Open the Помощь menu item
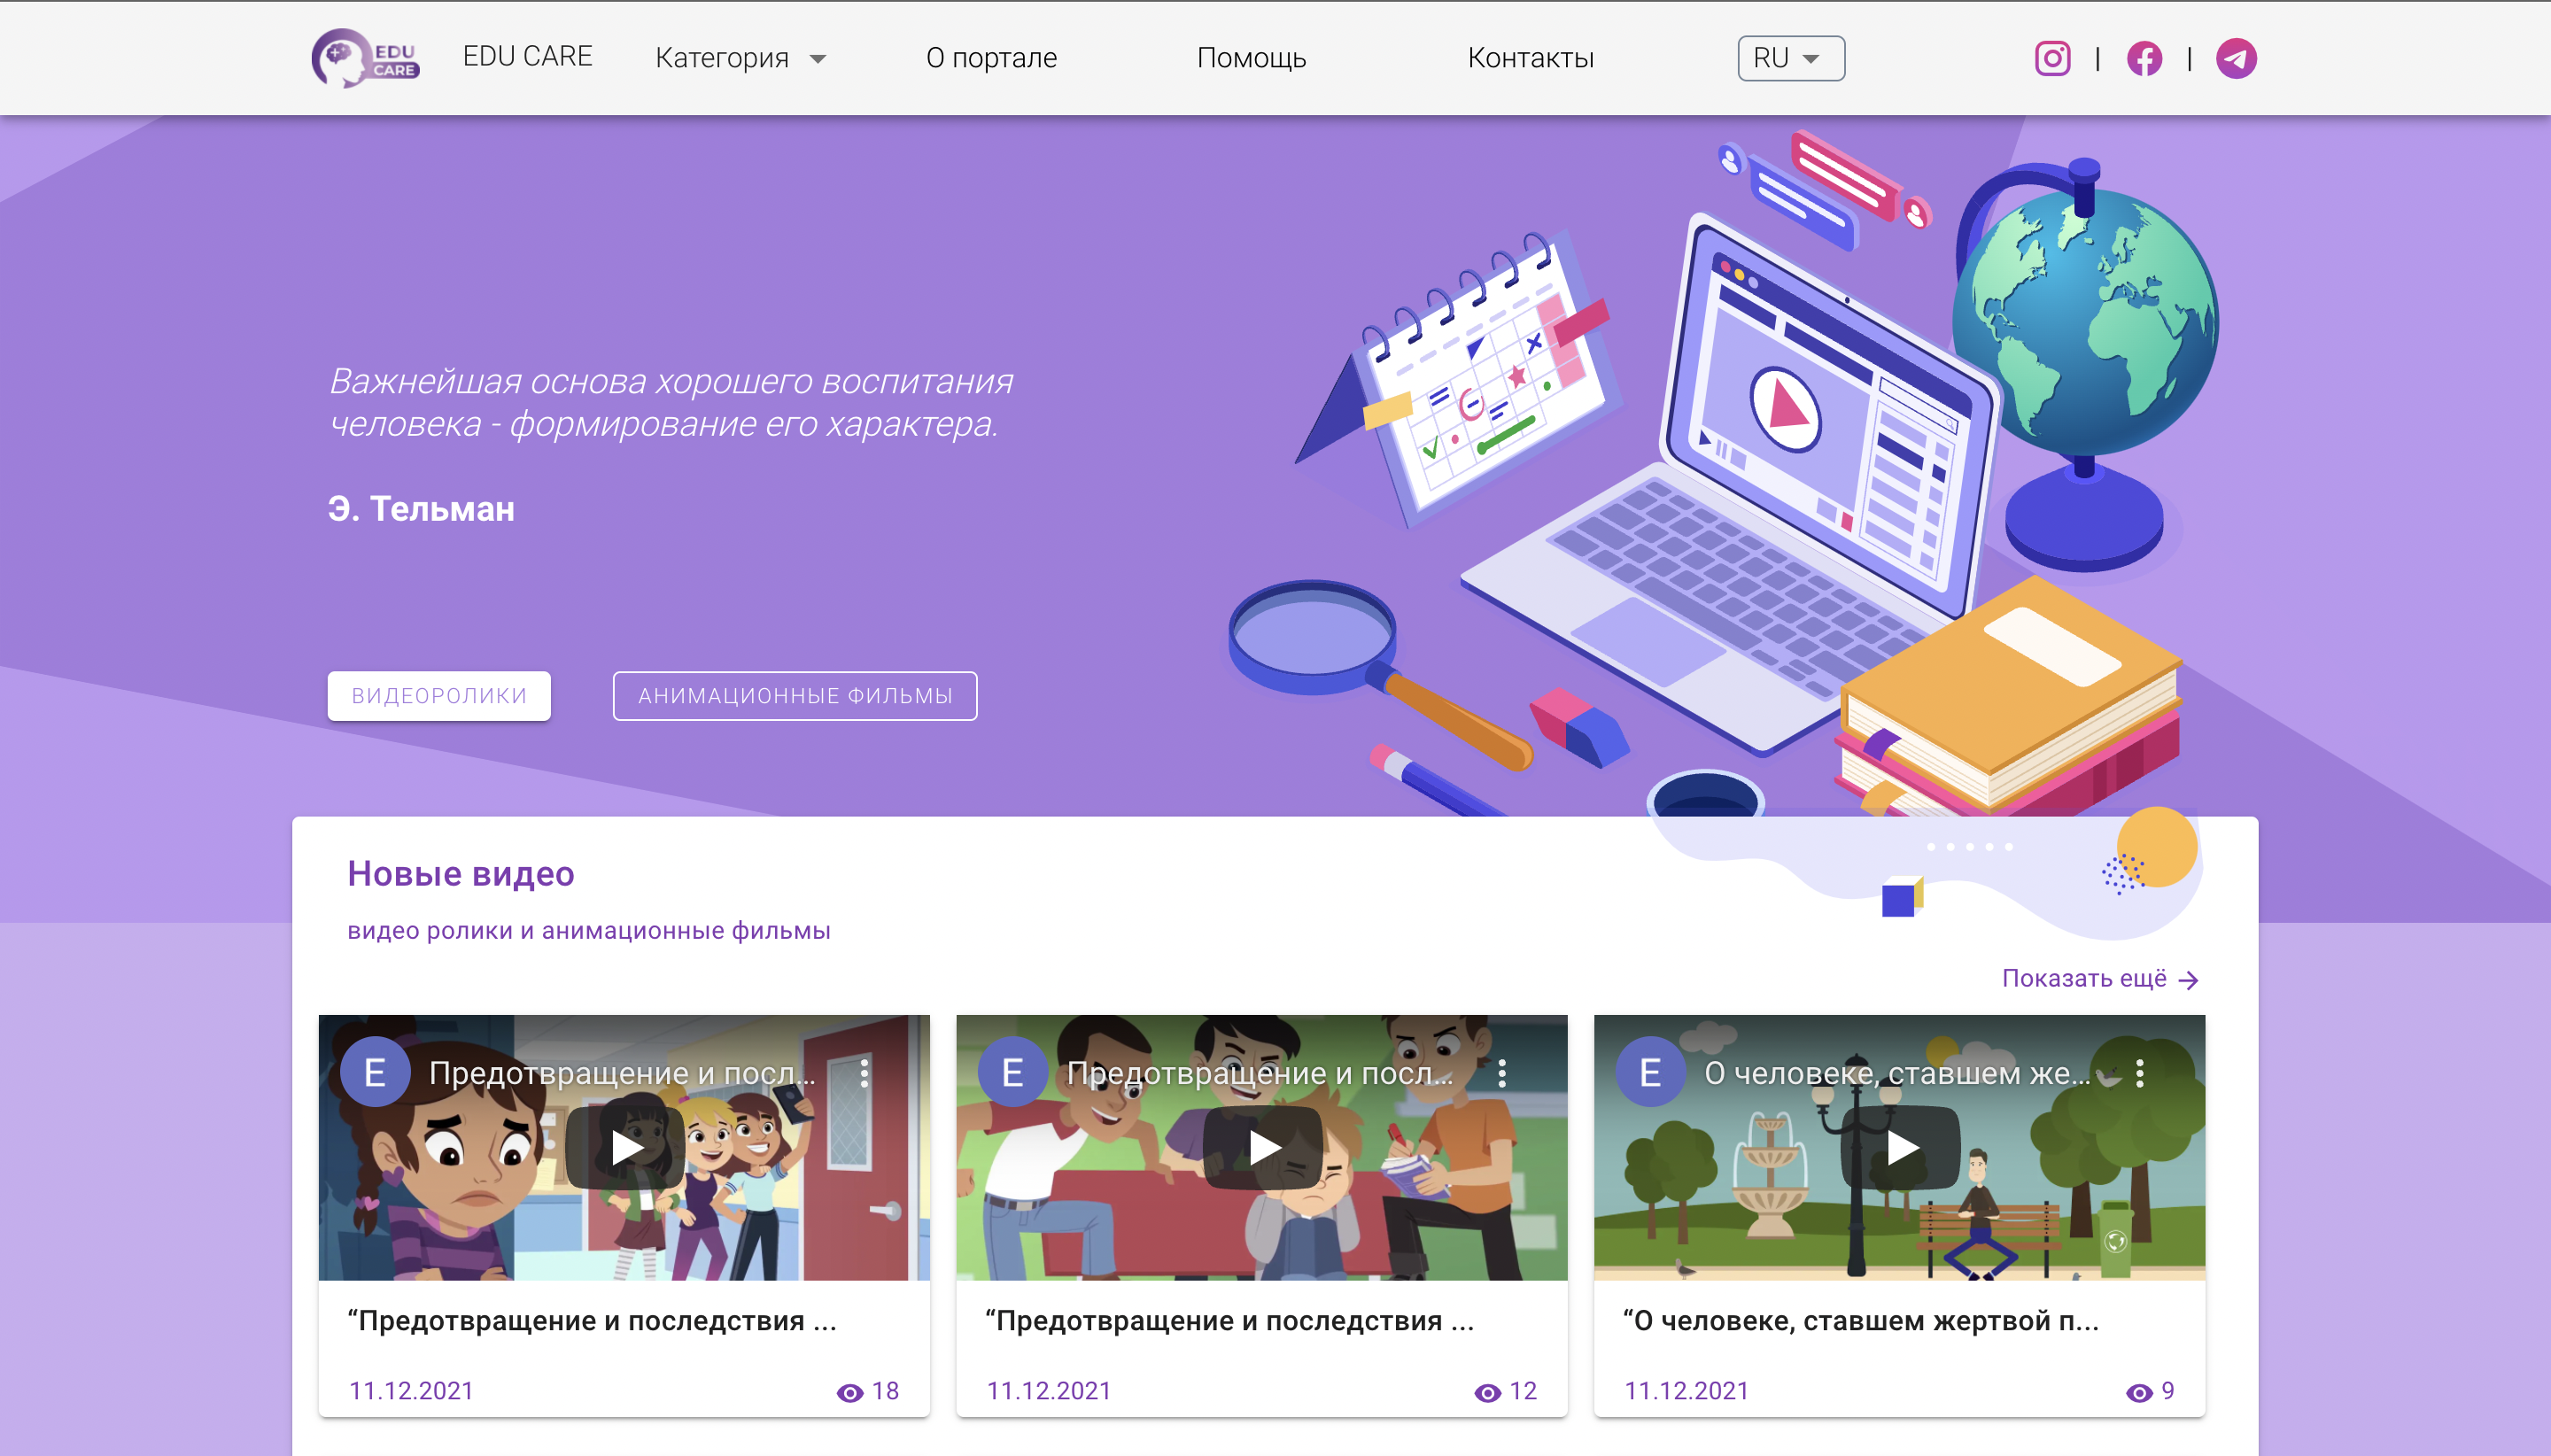The image size is (2551, 1456). [1251, 58]
